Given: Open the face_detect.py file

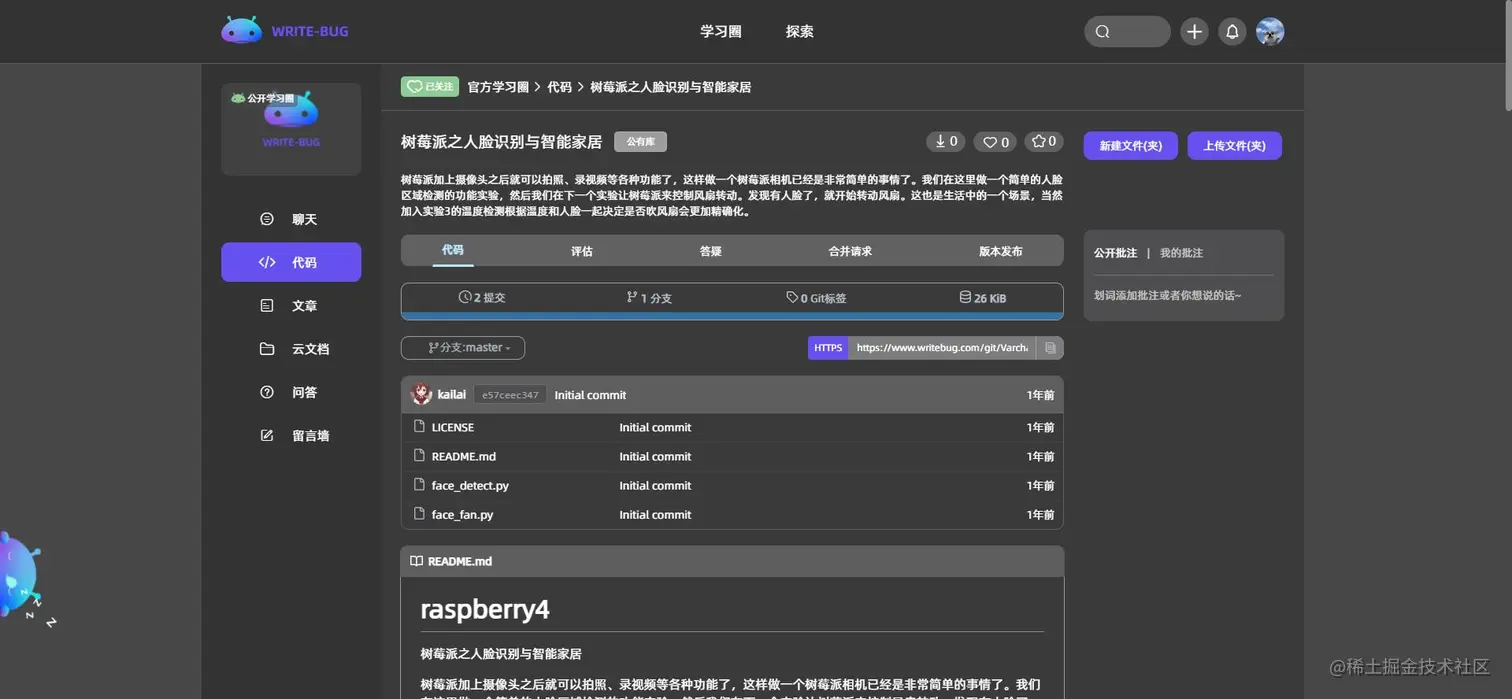Looking at the screenshot, I should (470, 485).
